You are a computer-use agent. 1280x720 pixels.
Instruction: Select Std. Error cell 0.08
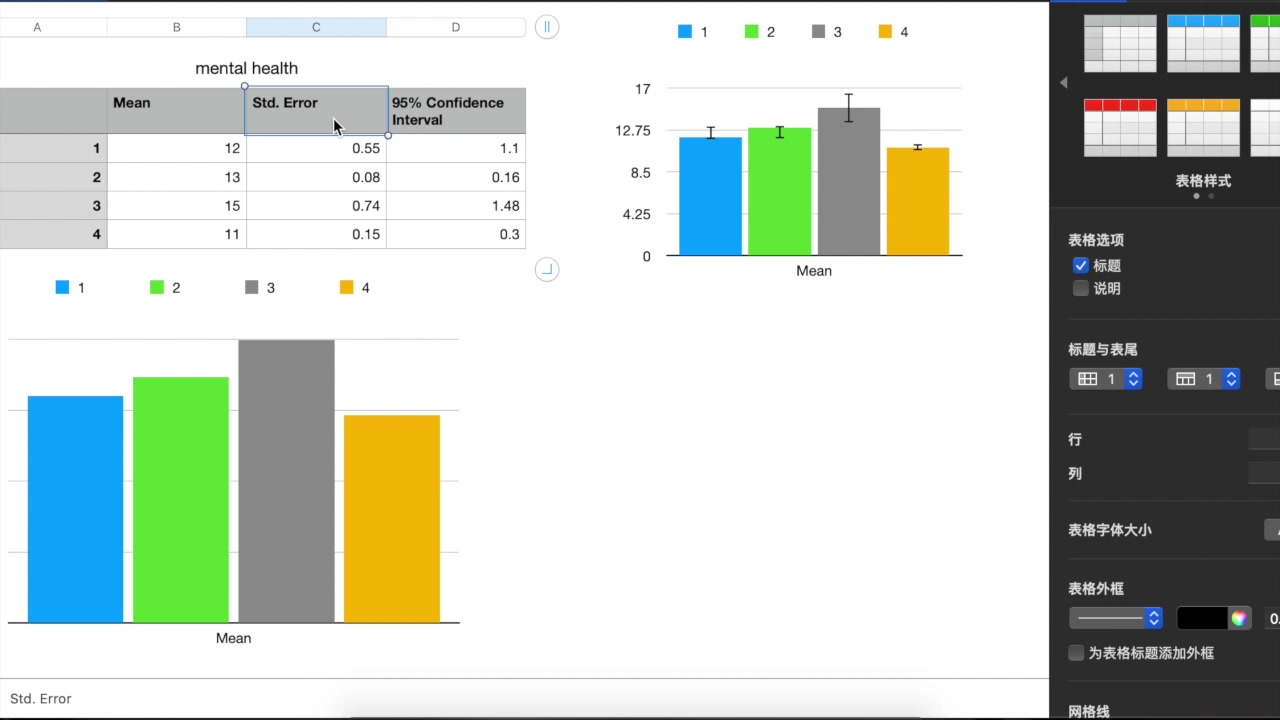point(316,177)
